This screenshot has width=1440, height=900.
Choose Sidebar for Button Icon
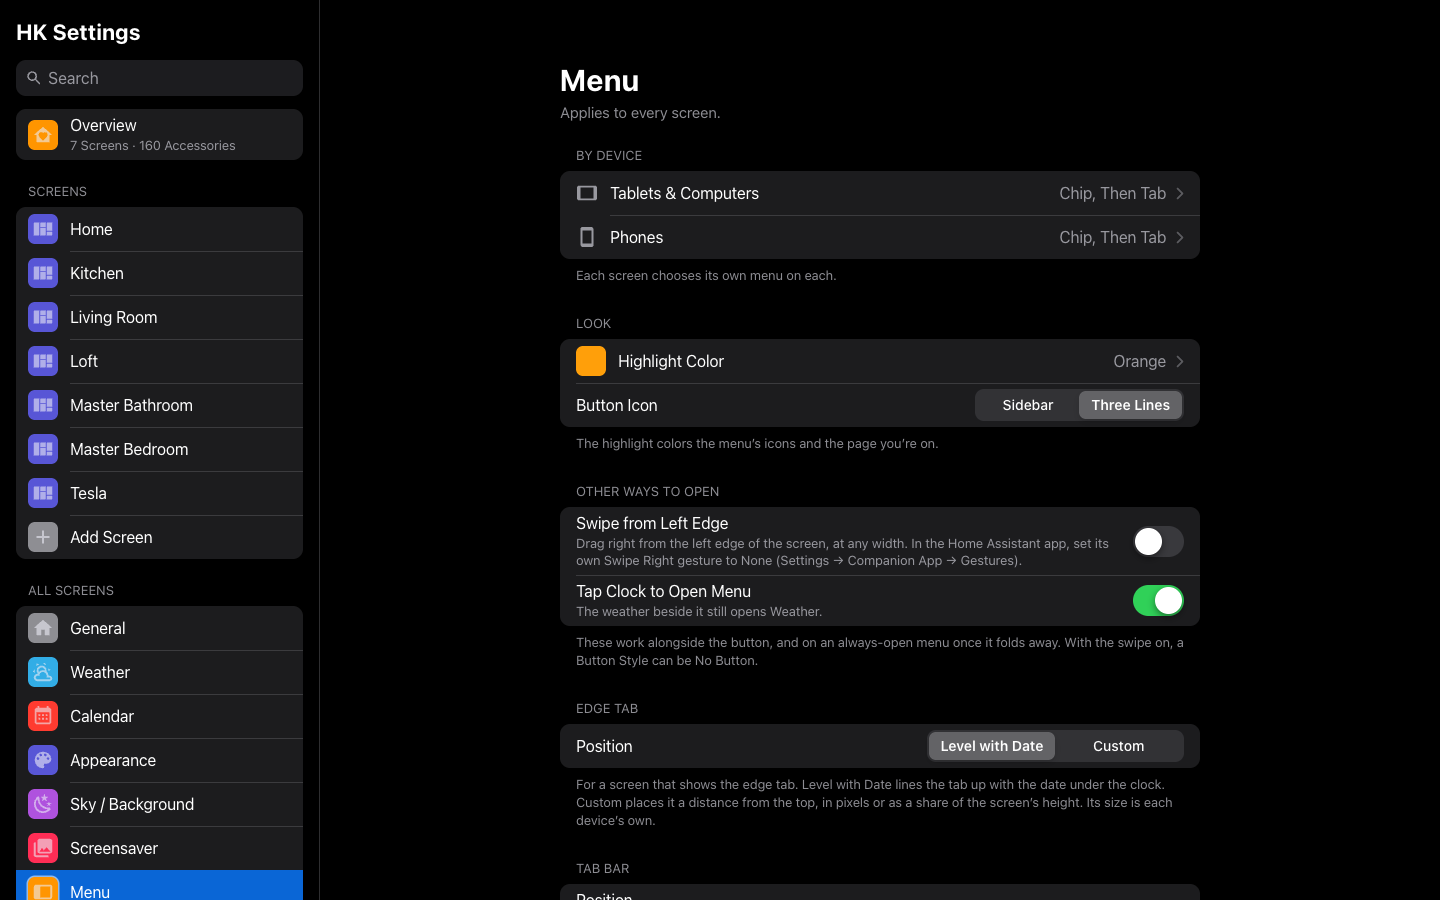tap(1028, 405)
